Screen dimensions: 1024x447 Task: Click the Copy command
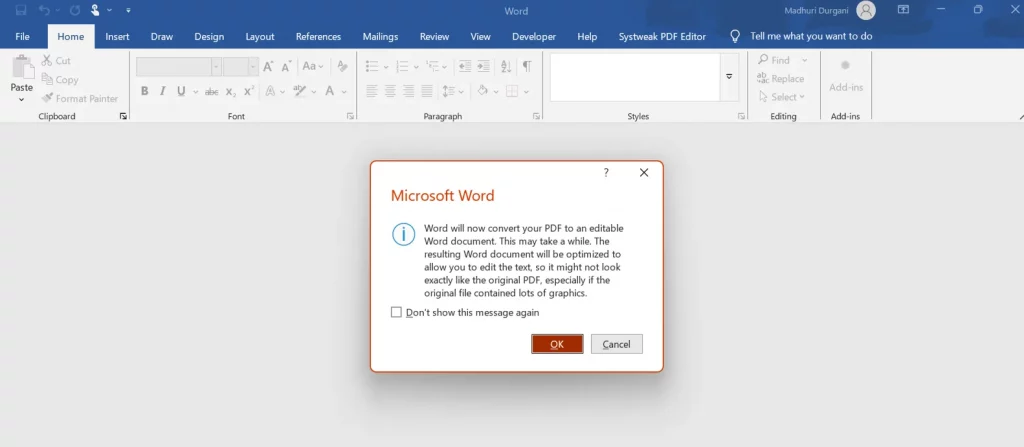pyautogui.click(x=59, y=80)
